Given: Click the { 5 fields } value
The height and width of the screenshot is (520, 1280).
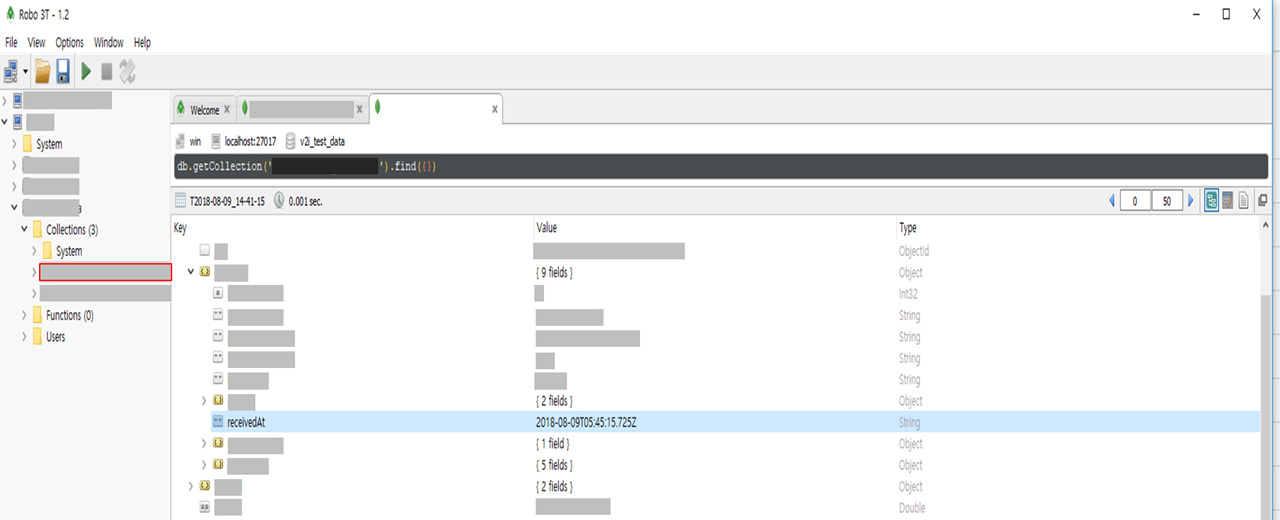Looking at the screenshot, I should 554,466.
